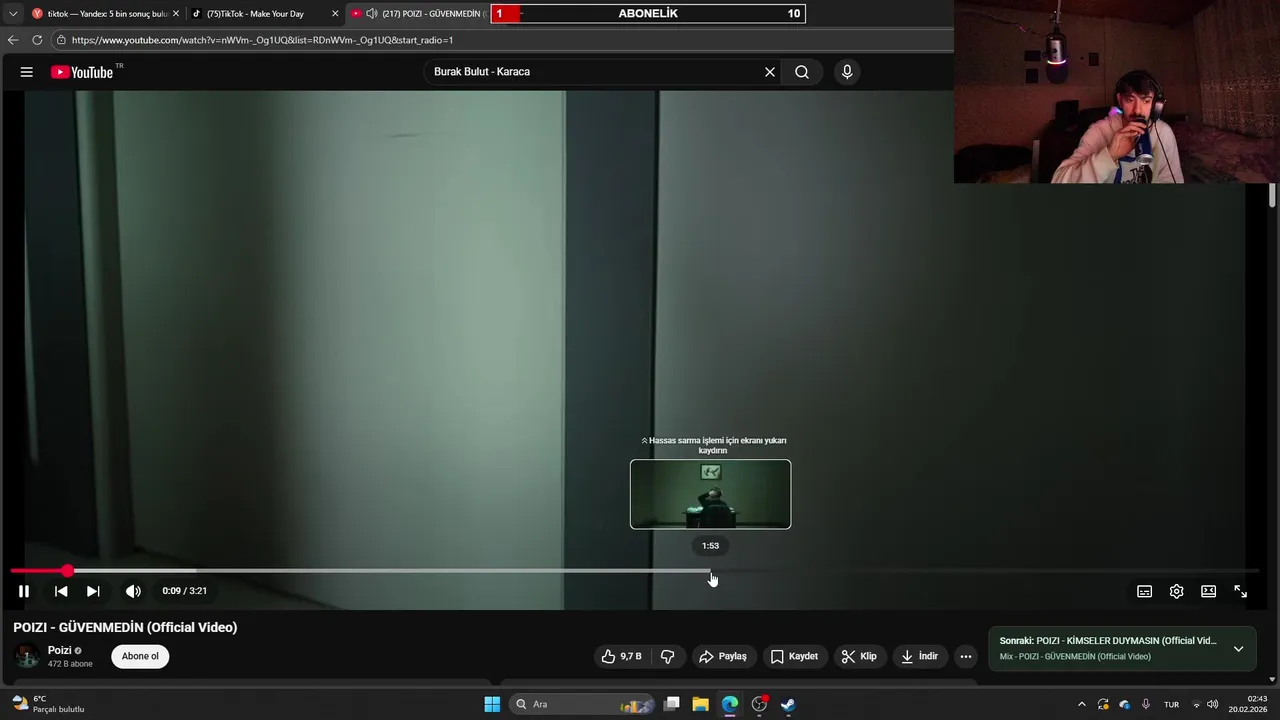Mute the YouTube tab via its speaker icon

(x=372, y=14)
